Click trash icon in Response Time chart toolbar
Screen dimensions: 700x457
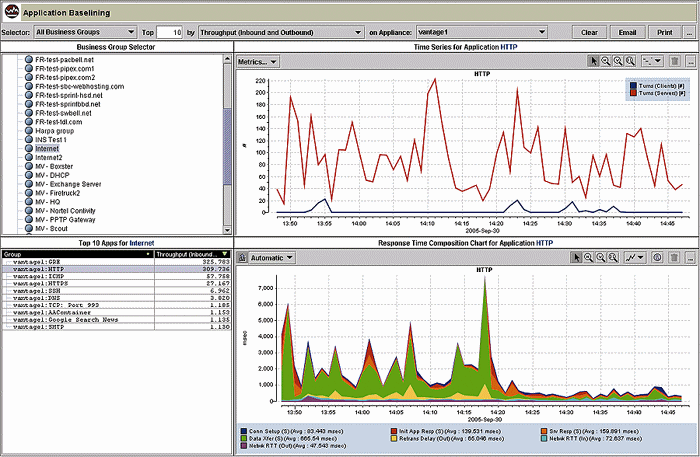674,257
